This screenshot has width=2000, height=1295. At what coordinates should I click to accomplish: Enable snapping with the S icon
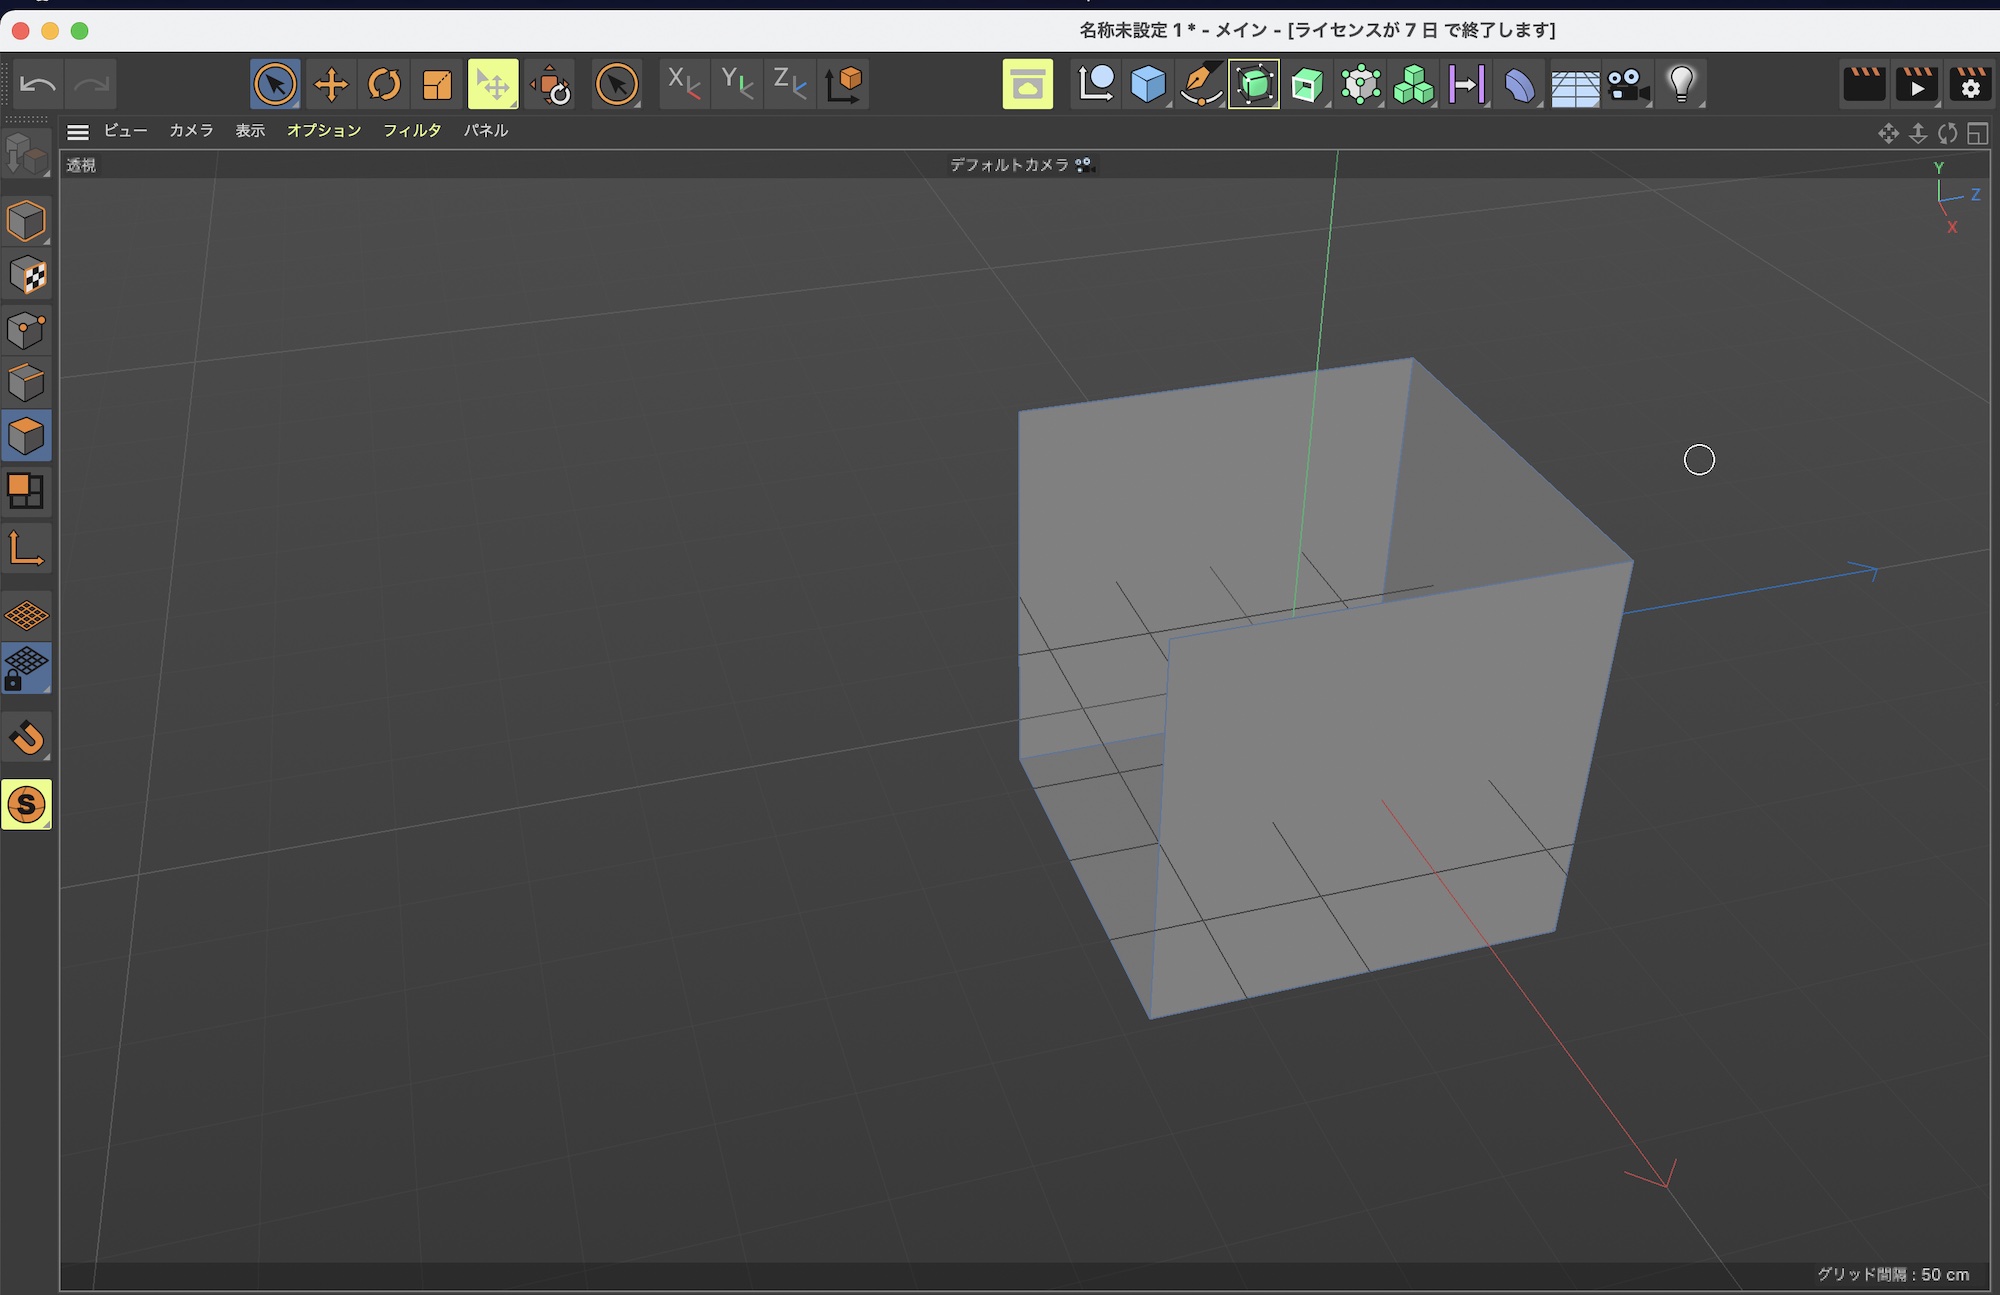tap(26, 805)
